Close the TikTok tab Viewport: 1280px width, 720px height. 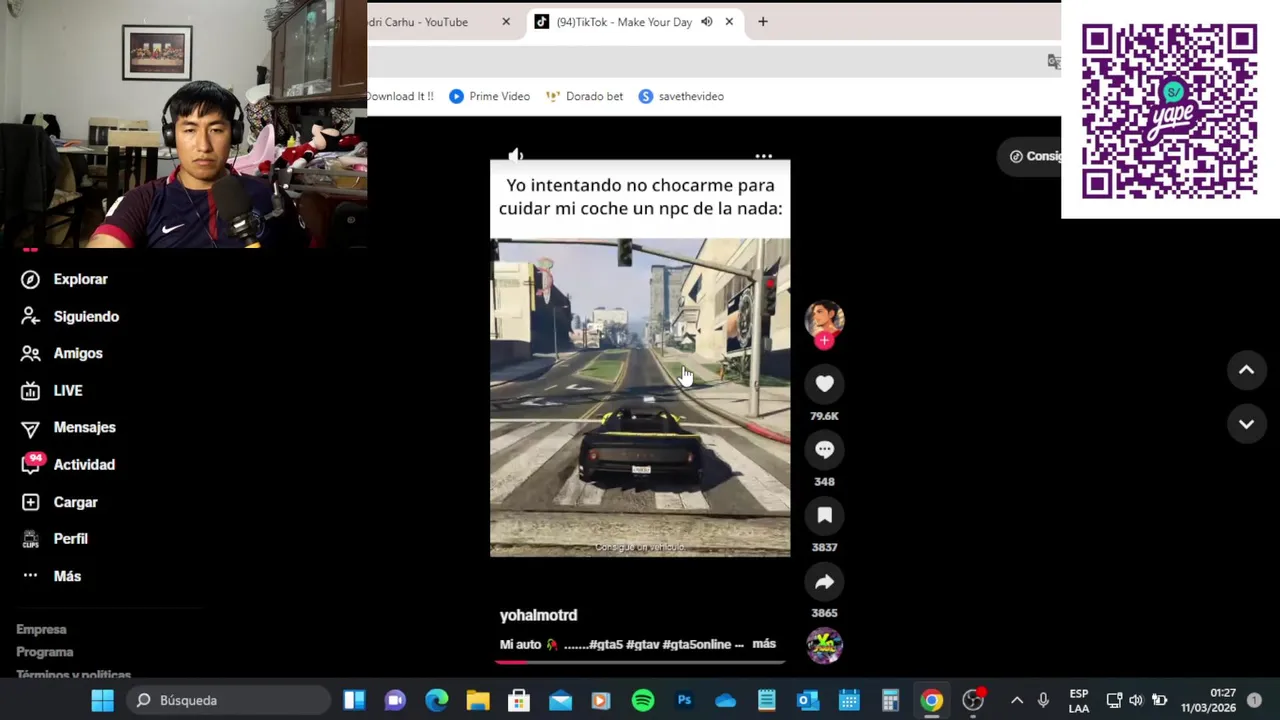coord(729,22)
